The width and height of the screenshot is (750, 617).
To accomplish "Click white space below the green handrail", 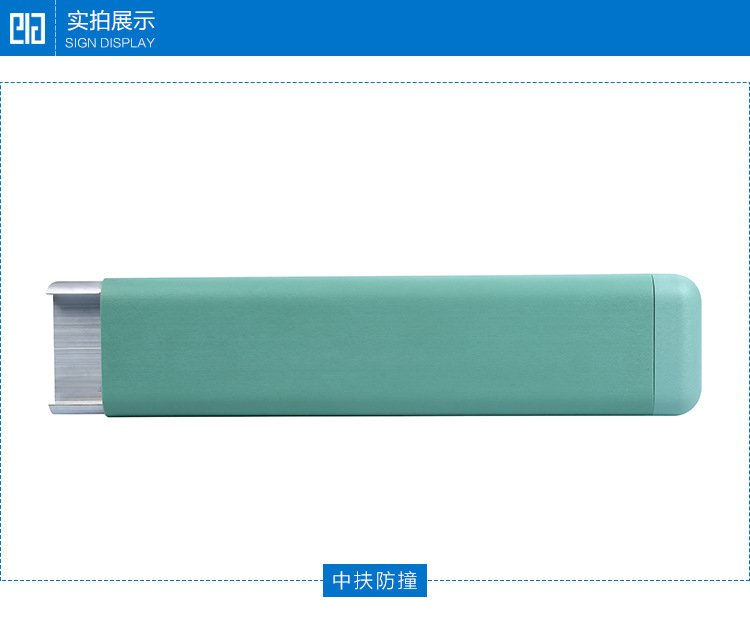I will [375, 488].
